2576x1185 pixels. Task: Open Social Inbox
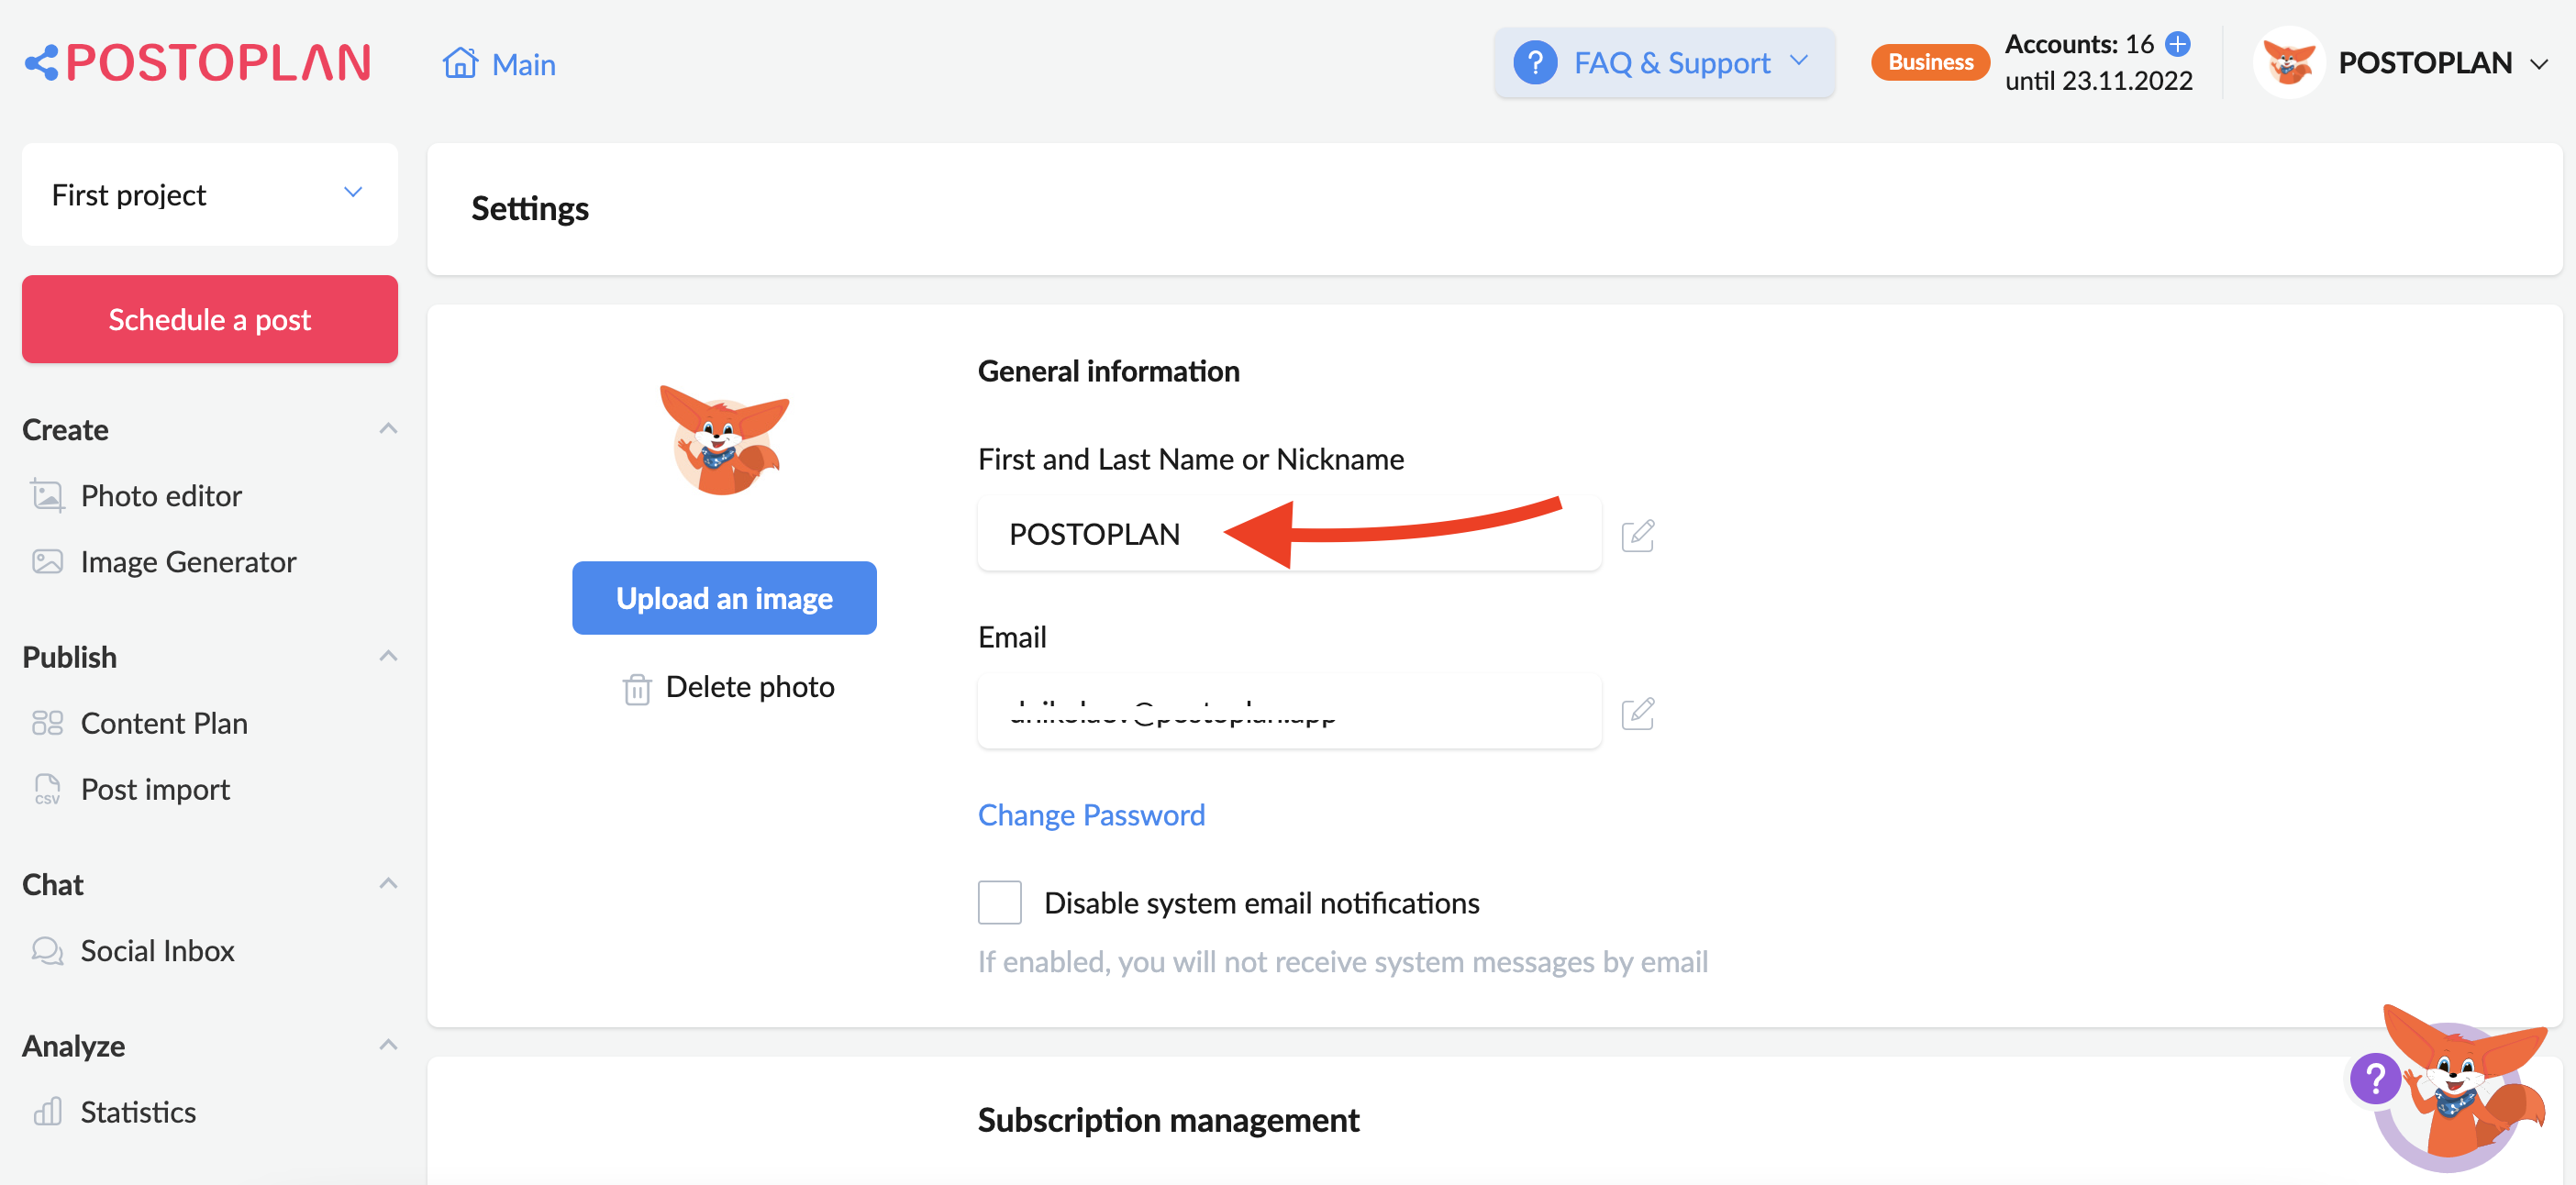tap(157, 950)
